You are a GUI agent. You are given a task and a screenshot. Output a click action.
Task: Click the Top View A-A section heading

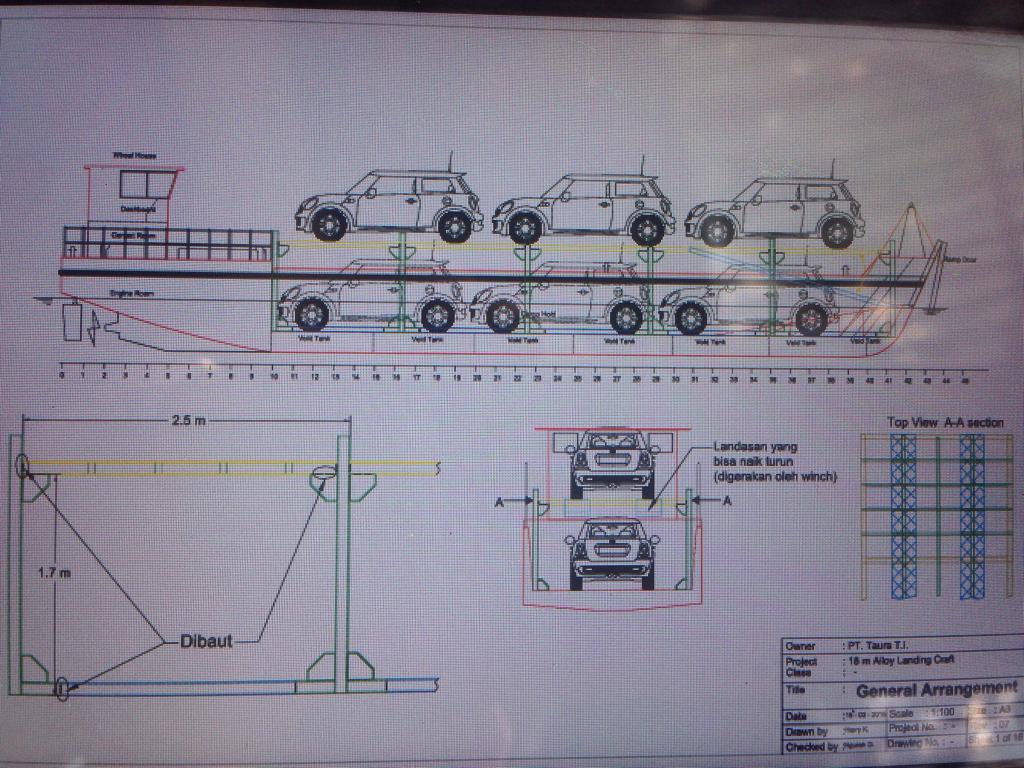945,423
